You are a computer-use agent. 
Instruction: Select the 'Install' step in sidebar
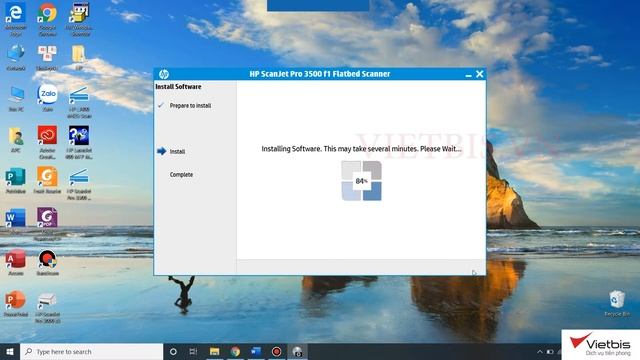click(x=177, y=151)
